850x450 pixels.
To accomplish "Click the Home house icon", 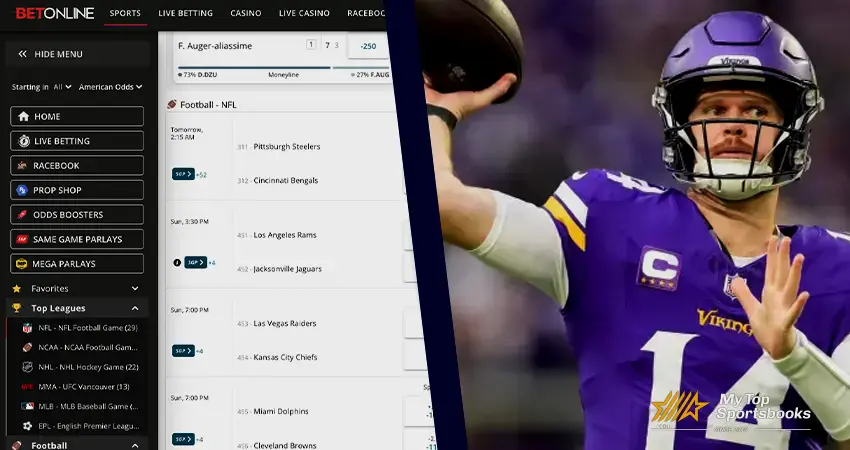I will click(23, 117).
